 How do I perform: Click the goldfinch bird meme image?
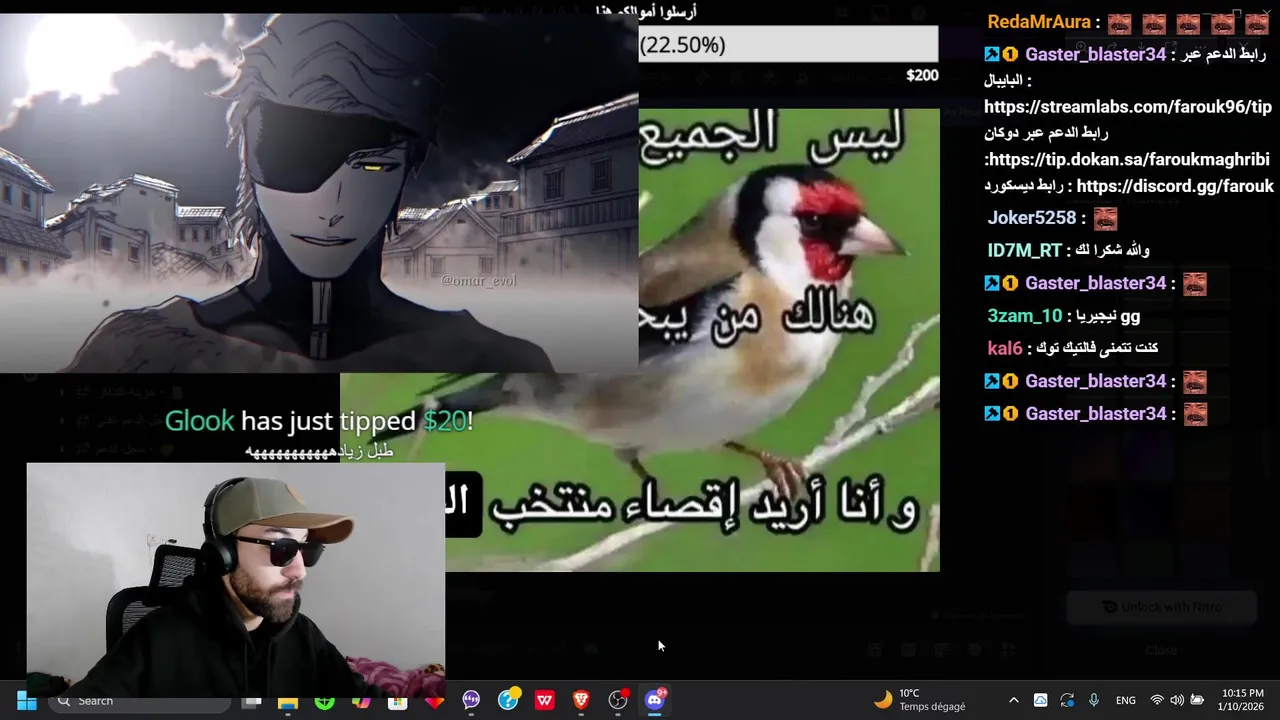click(690, 340)
